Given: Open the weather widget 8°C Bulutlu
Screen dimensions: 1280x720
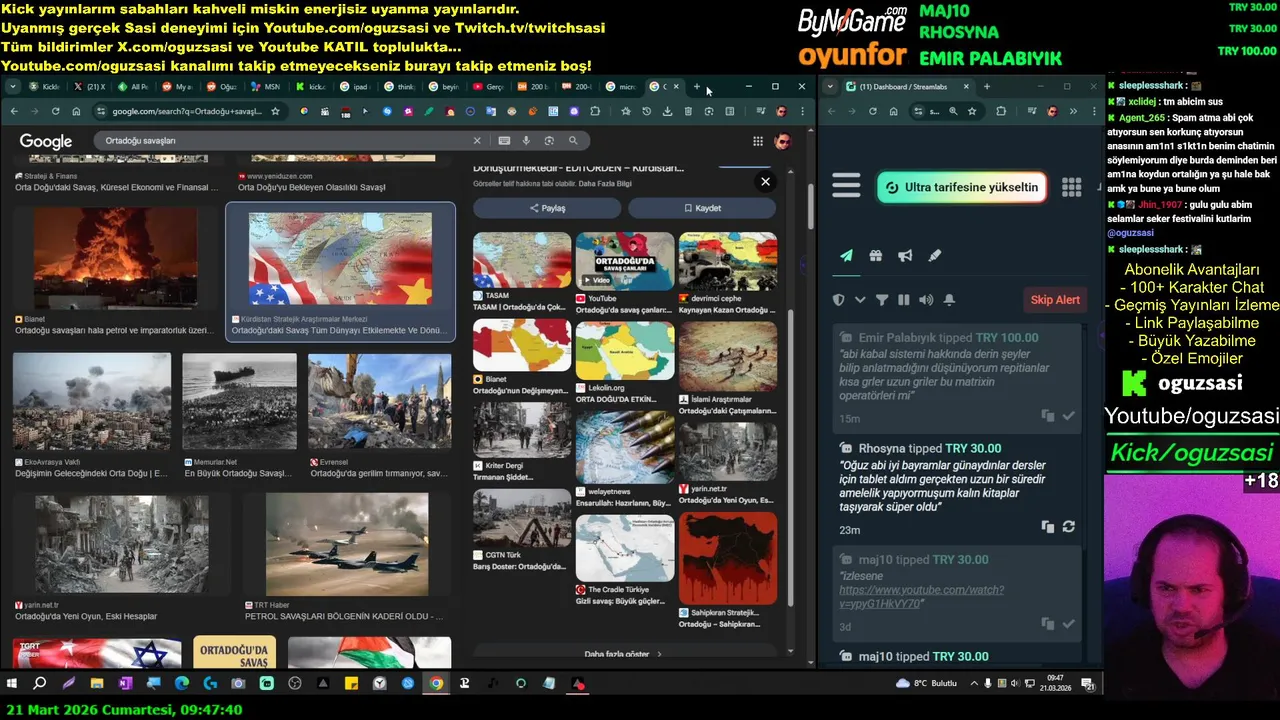Looking at the screenshot, I should point(926,683).
